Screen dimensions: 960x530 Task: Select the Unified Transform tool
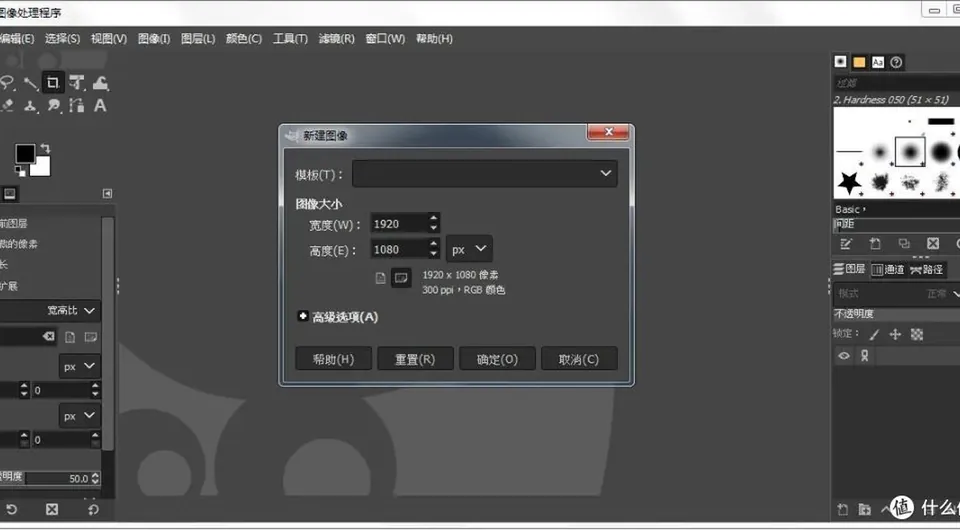coord(77,83)
